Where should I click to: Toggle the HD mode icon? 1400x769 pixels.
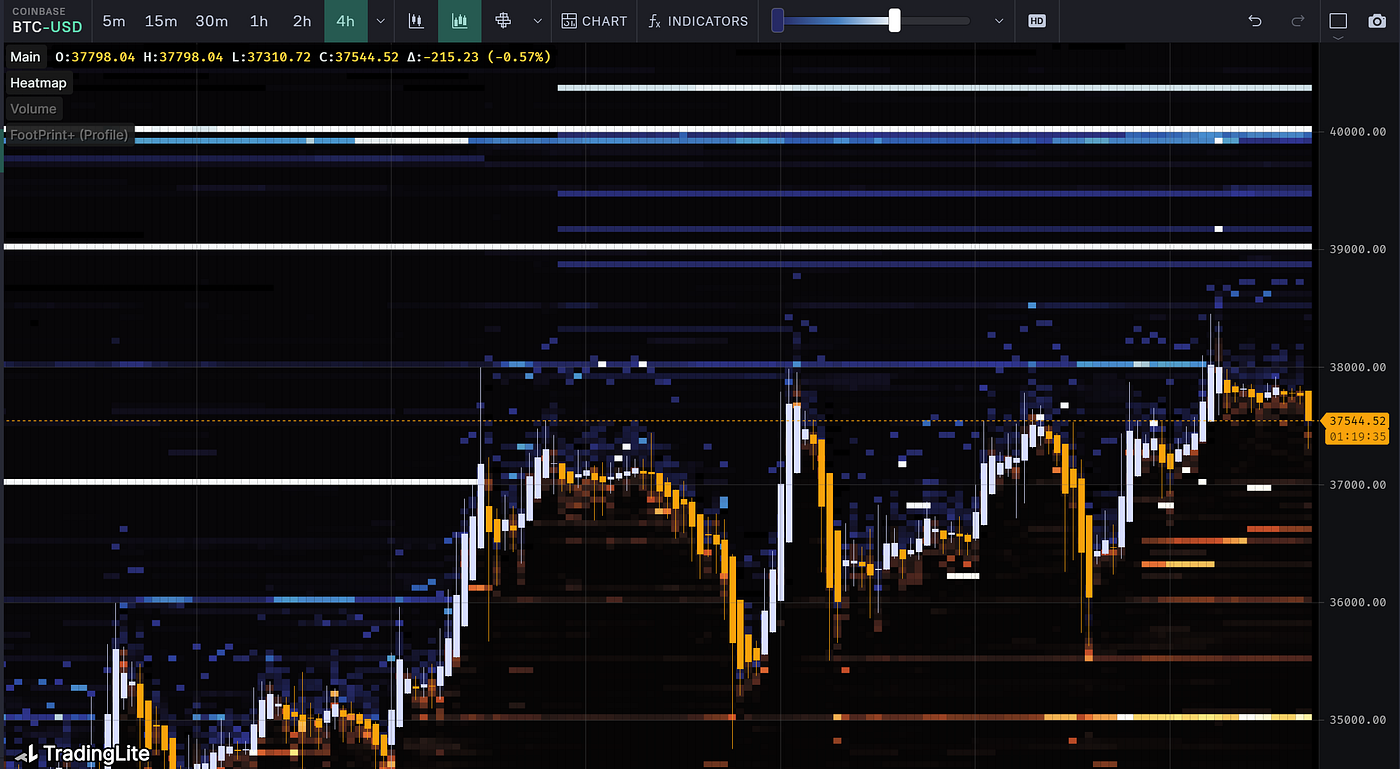(x=1037, y=20)
